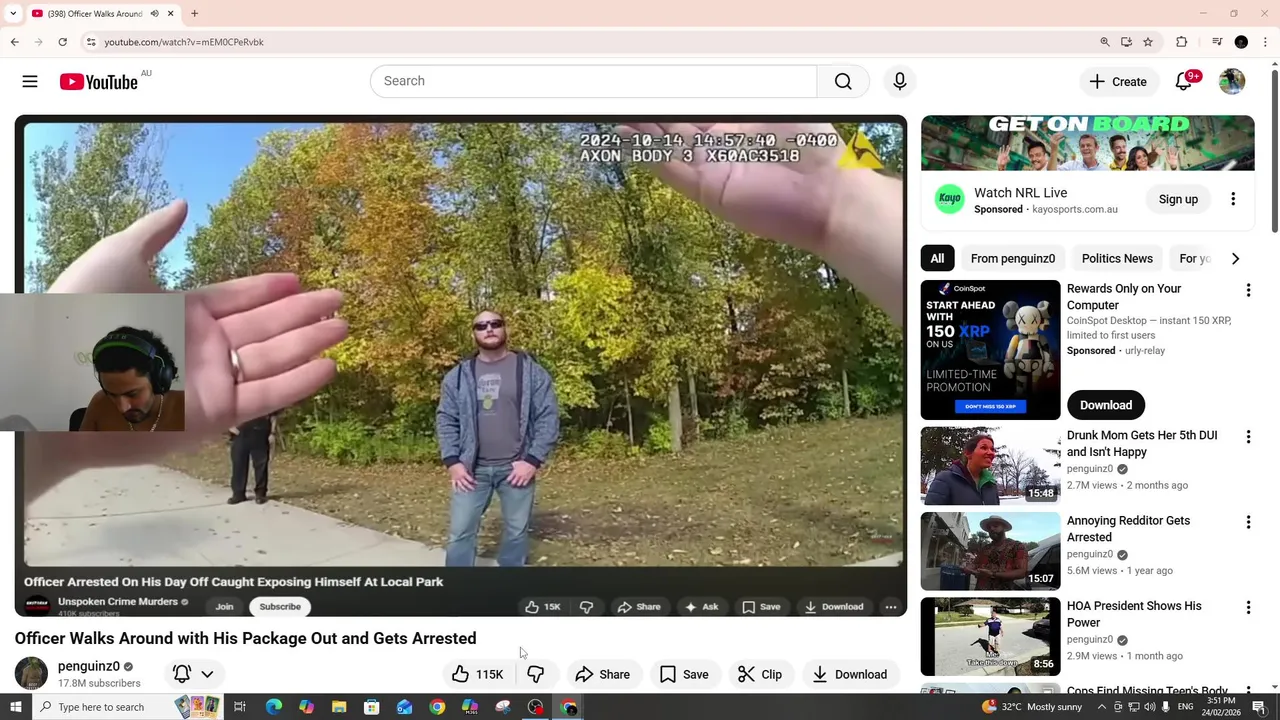Expand the subscription notification options chevron
This screenshot has width=1280, height=720.
[x=207, y=674]
